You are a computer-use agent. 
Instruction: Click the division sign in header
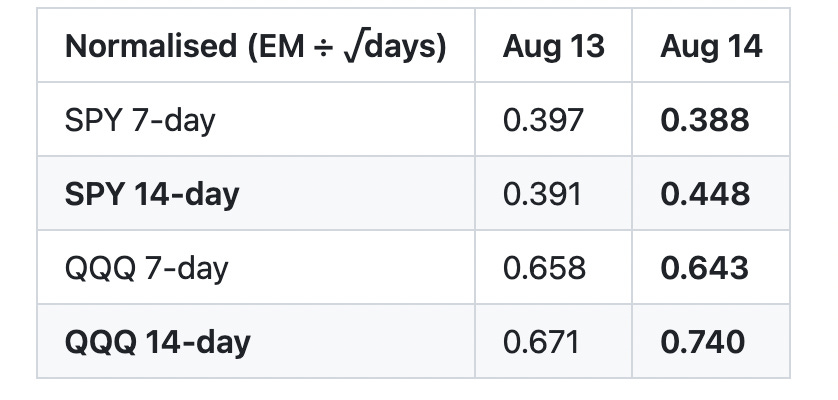324,47
